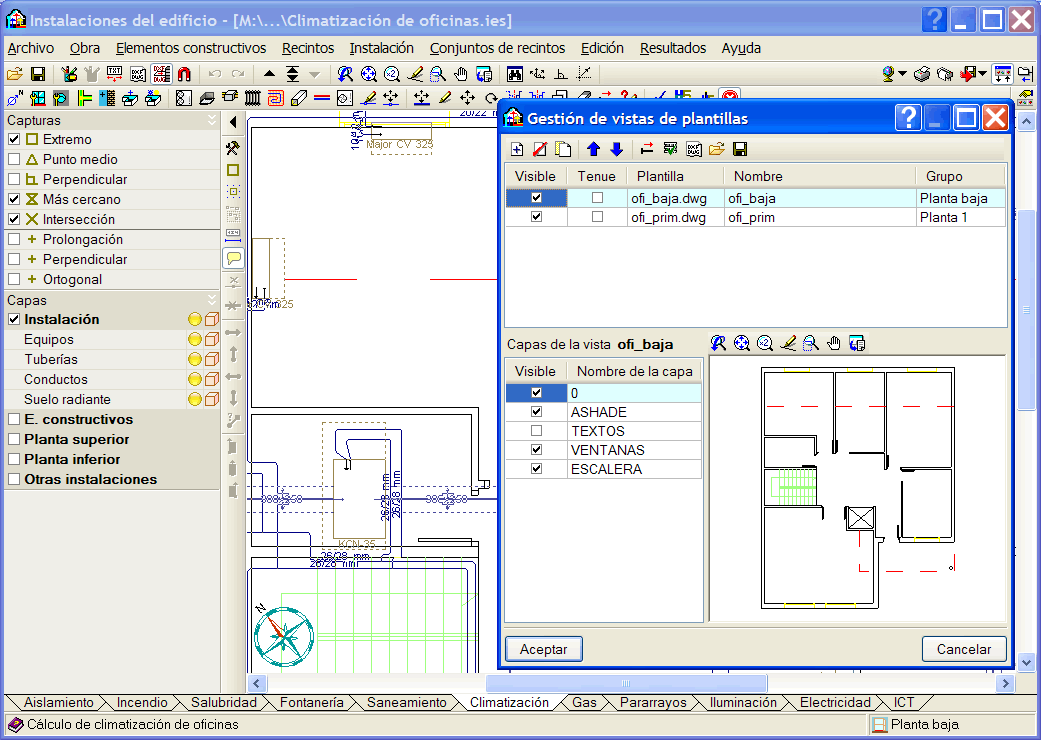Show the TEXTOS layer in ofi_baja view
The image size is (1041, 740).
[536, 431]
